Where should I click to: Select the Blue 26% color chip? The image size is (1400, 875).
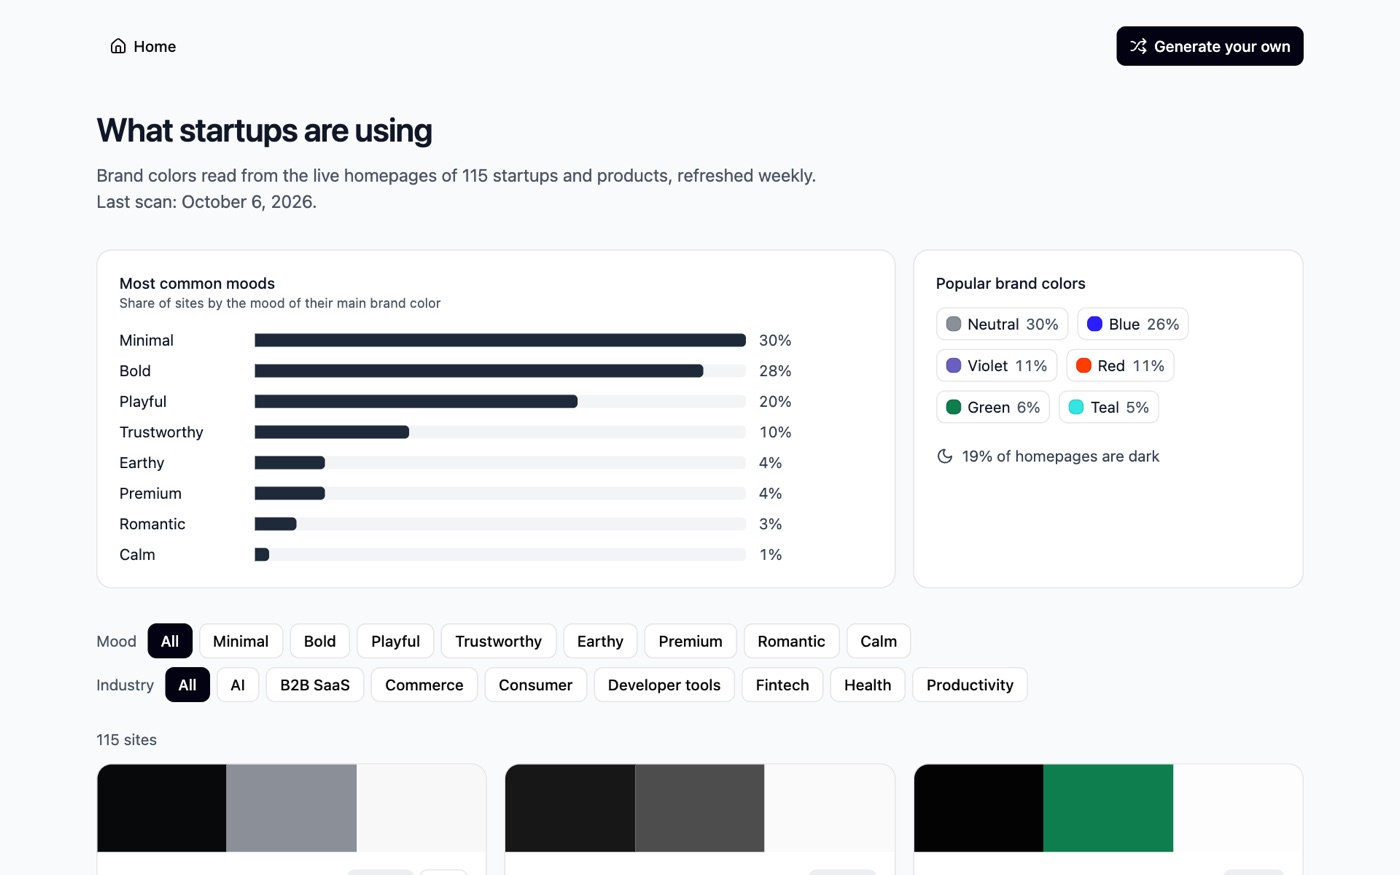point(1133,324)
